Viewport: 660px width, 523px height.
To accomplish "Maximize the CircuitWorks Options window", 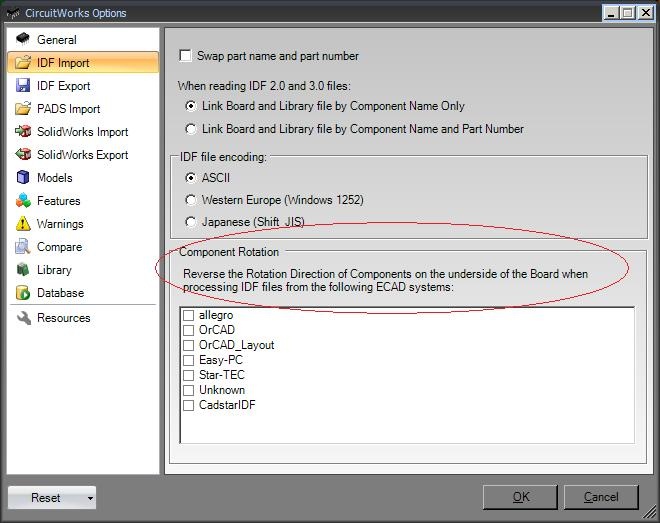I will pyautogui.click(x=628, y=13).
